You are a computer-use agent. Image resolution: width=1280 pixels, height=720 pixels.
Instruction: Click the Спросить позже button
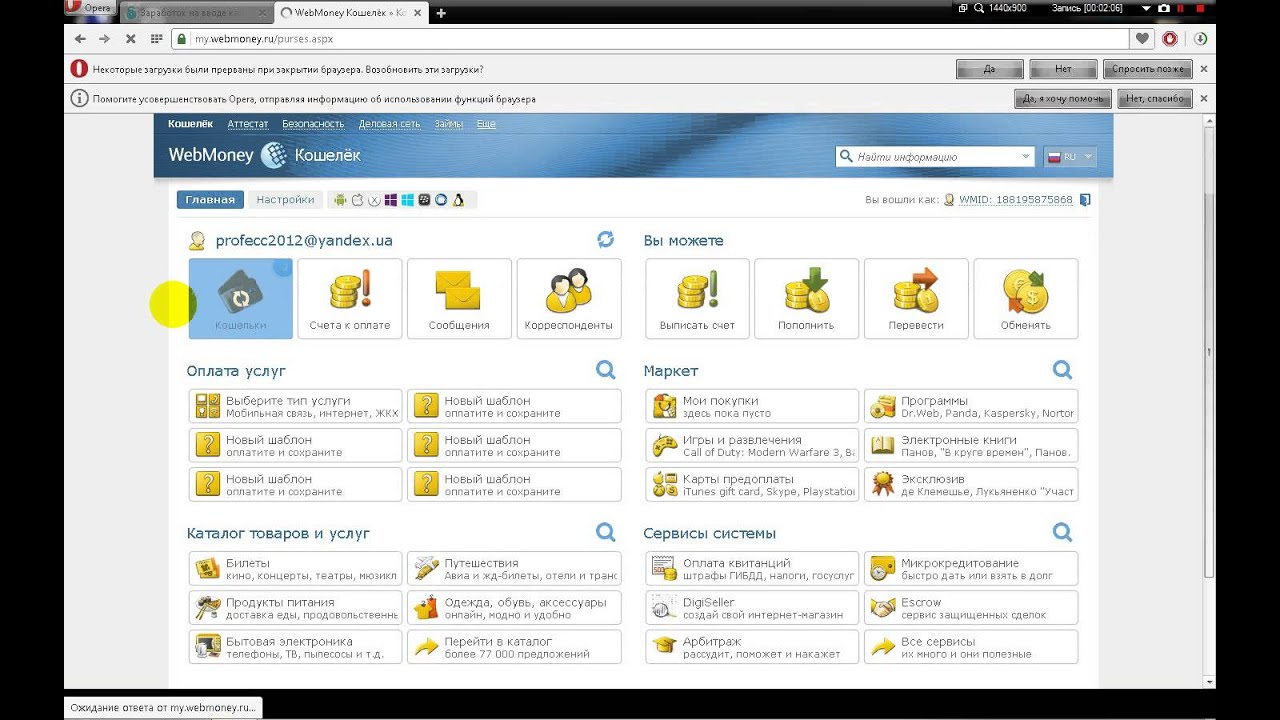1148,69
